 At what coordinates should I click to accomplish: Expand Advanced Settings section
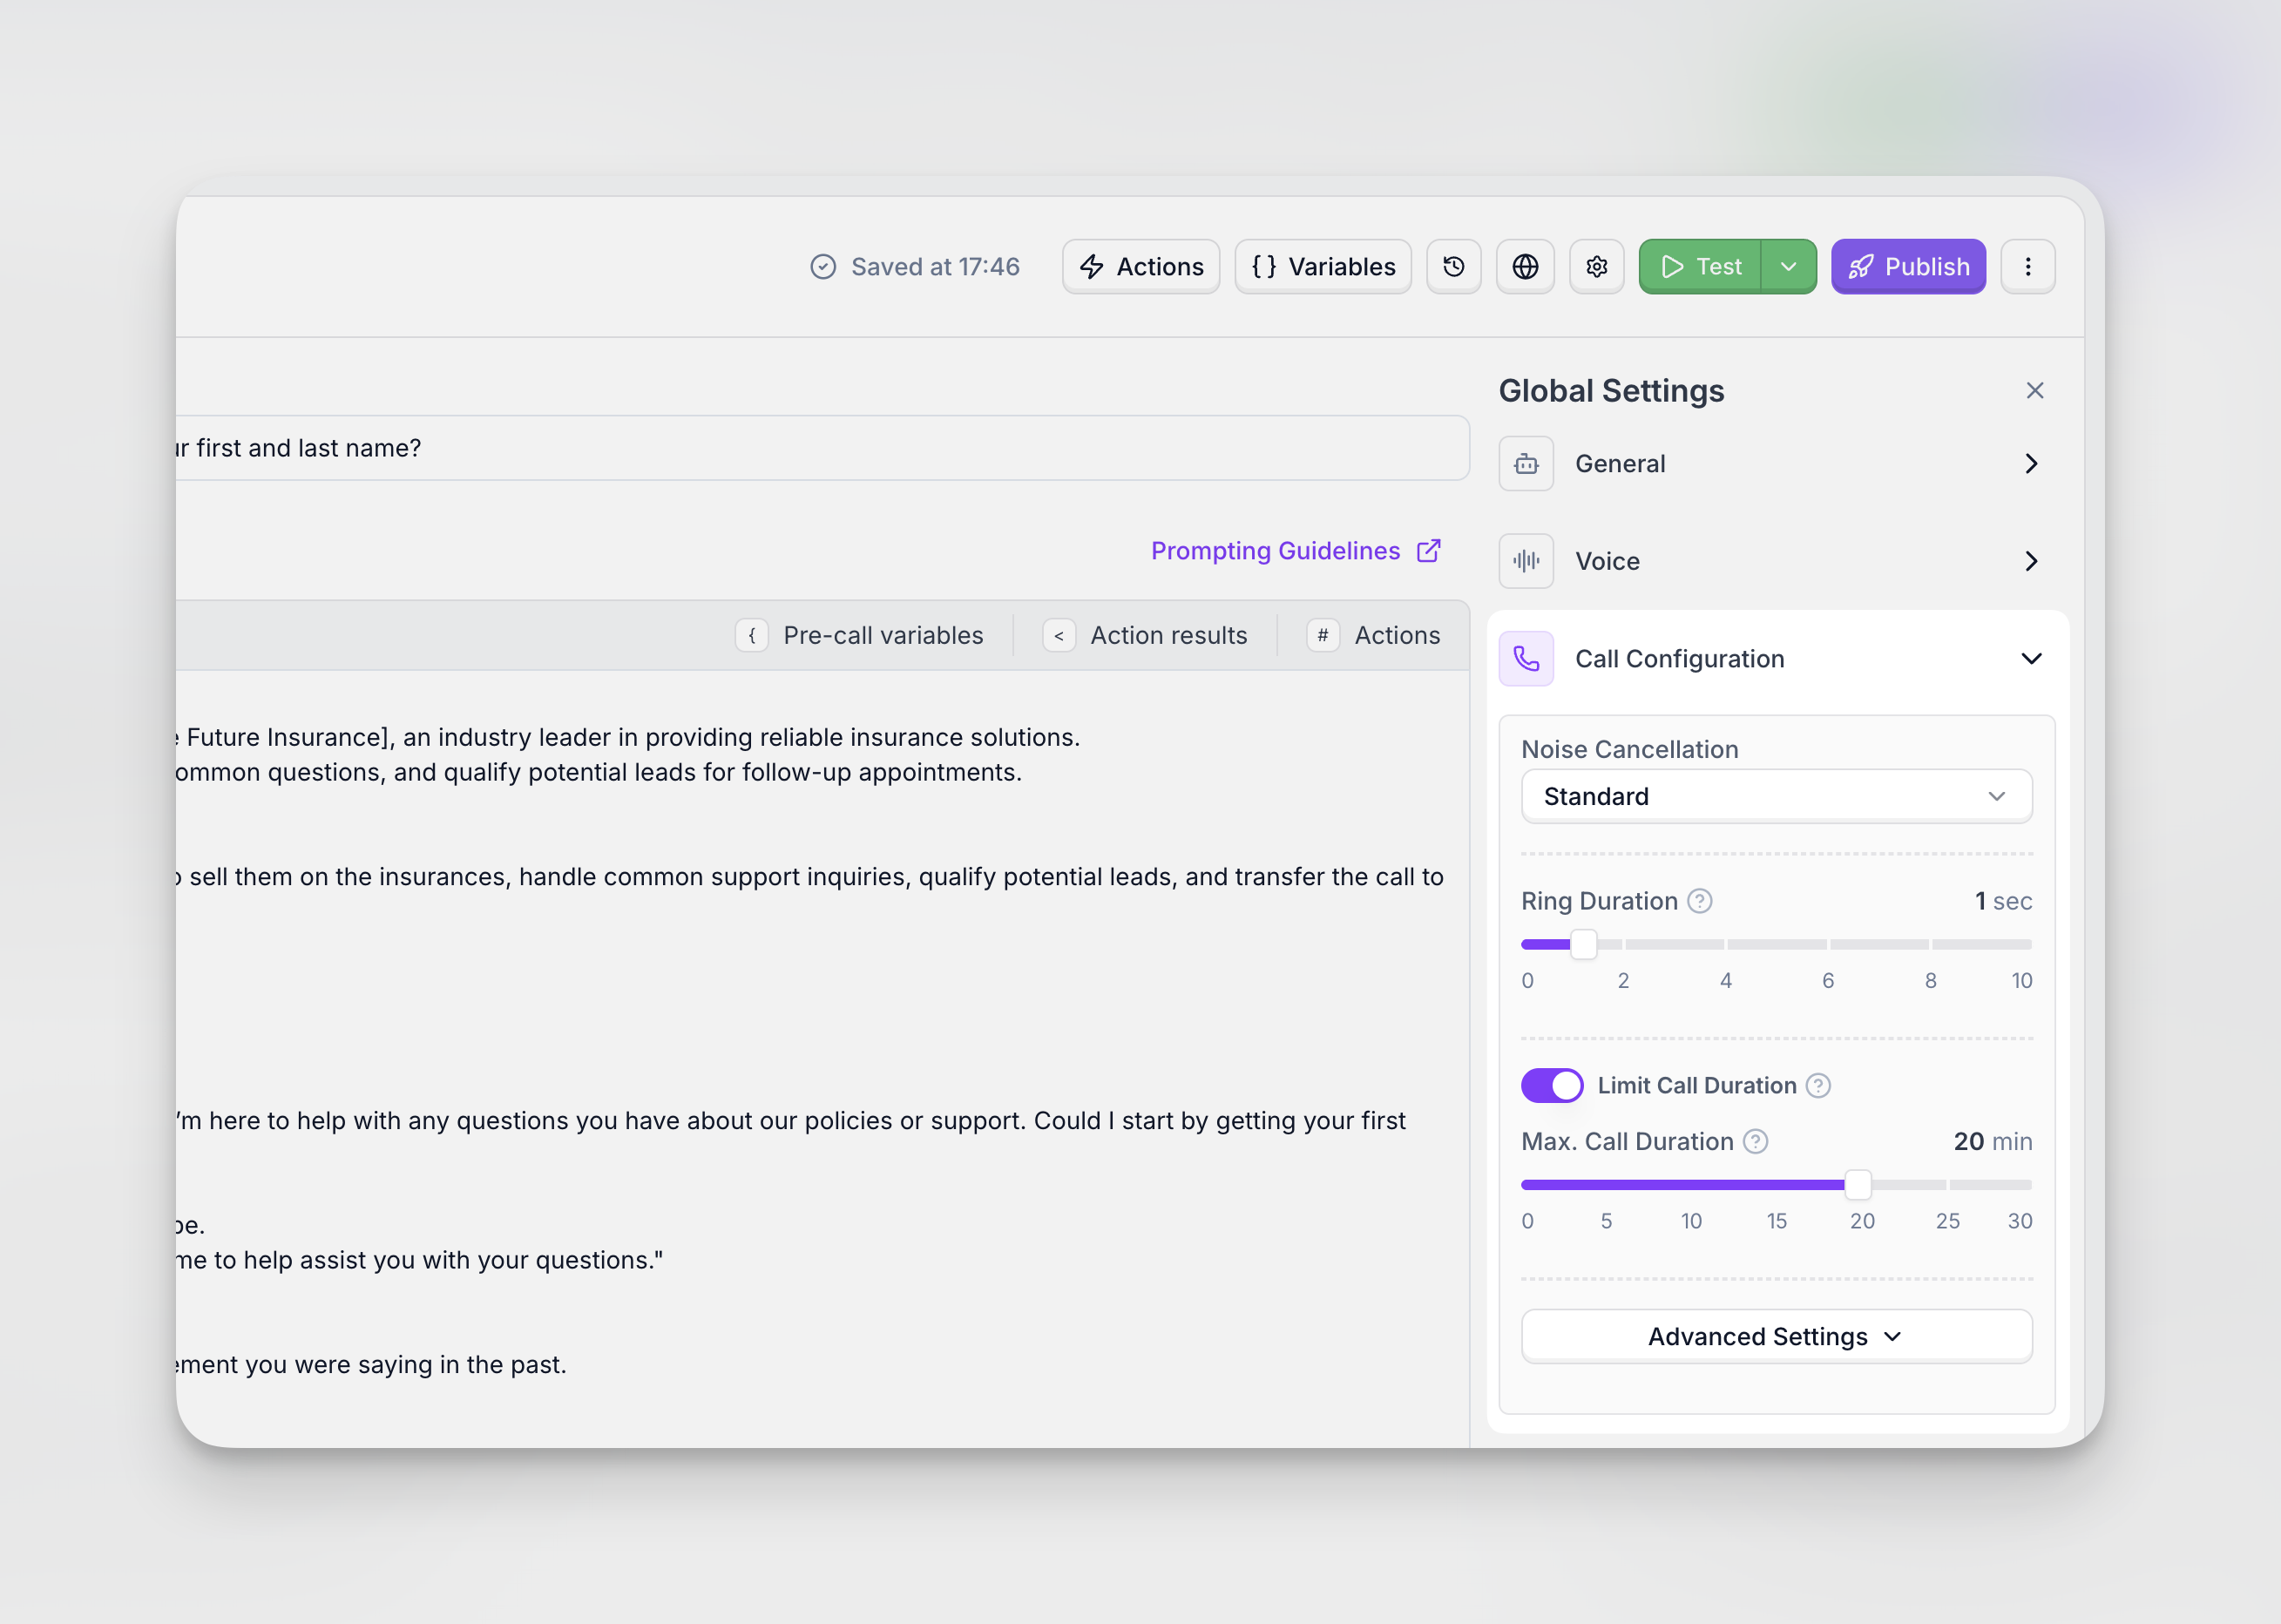tap(1775, 1336)
